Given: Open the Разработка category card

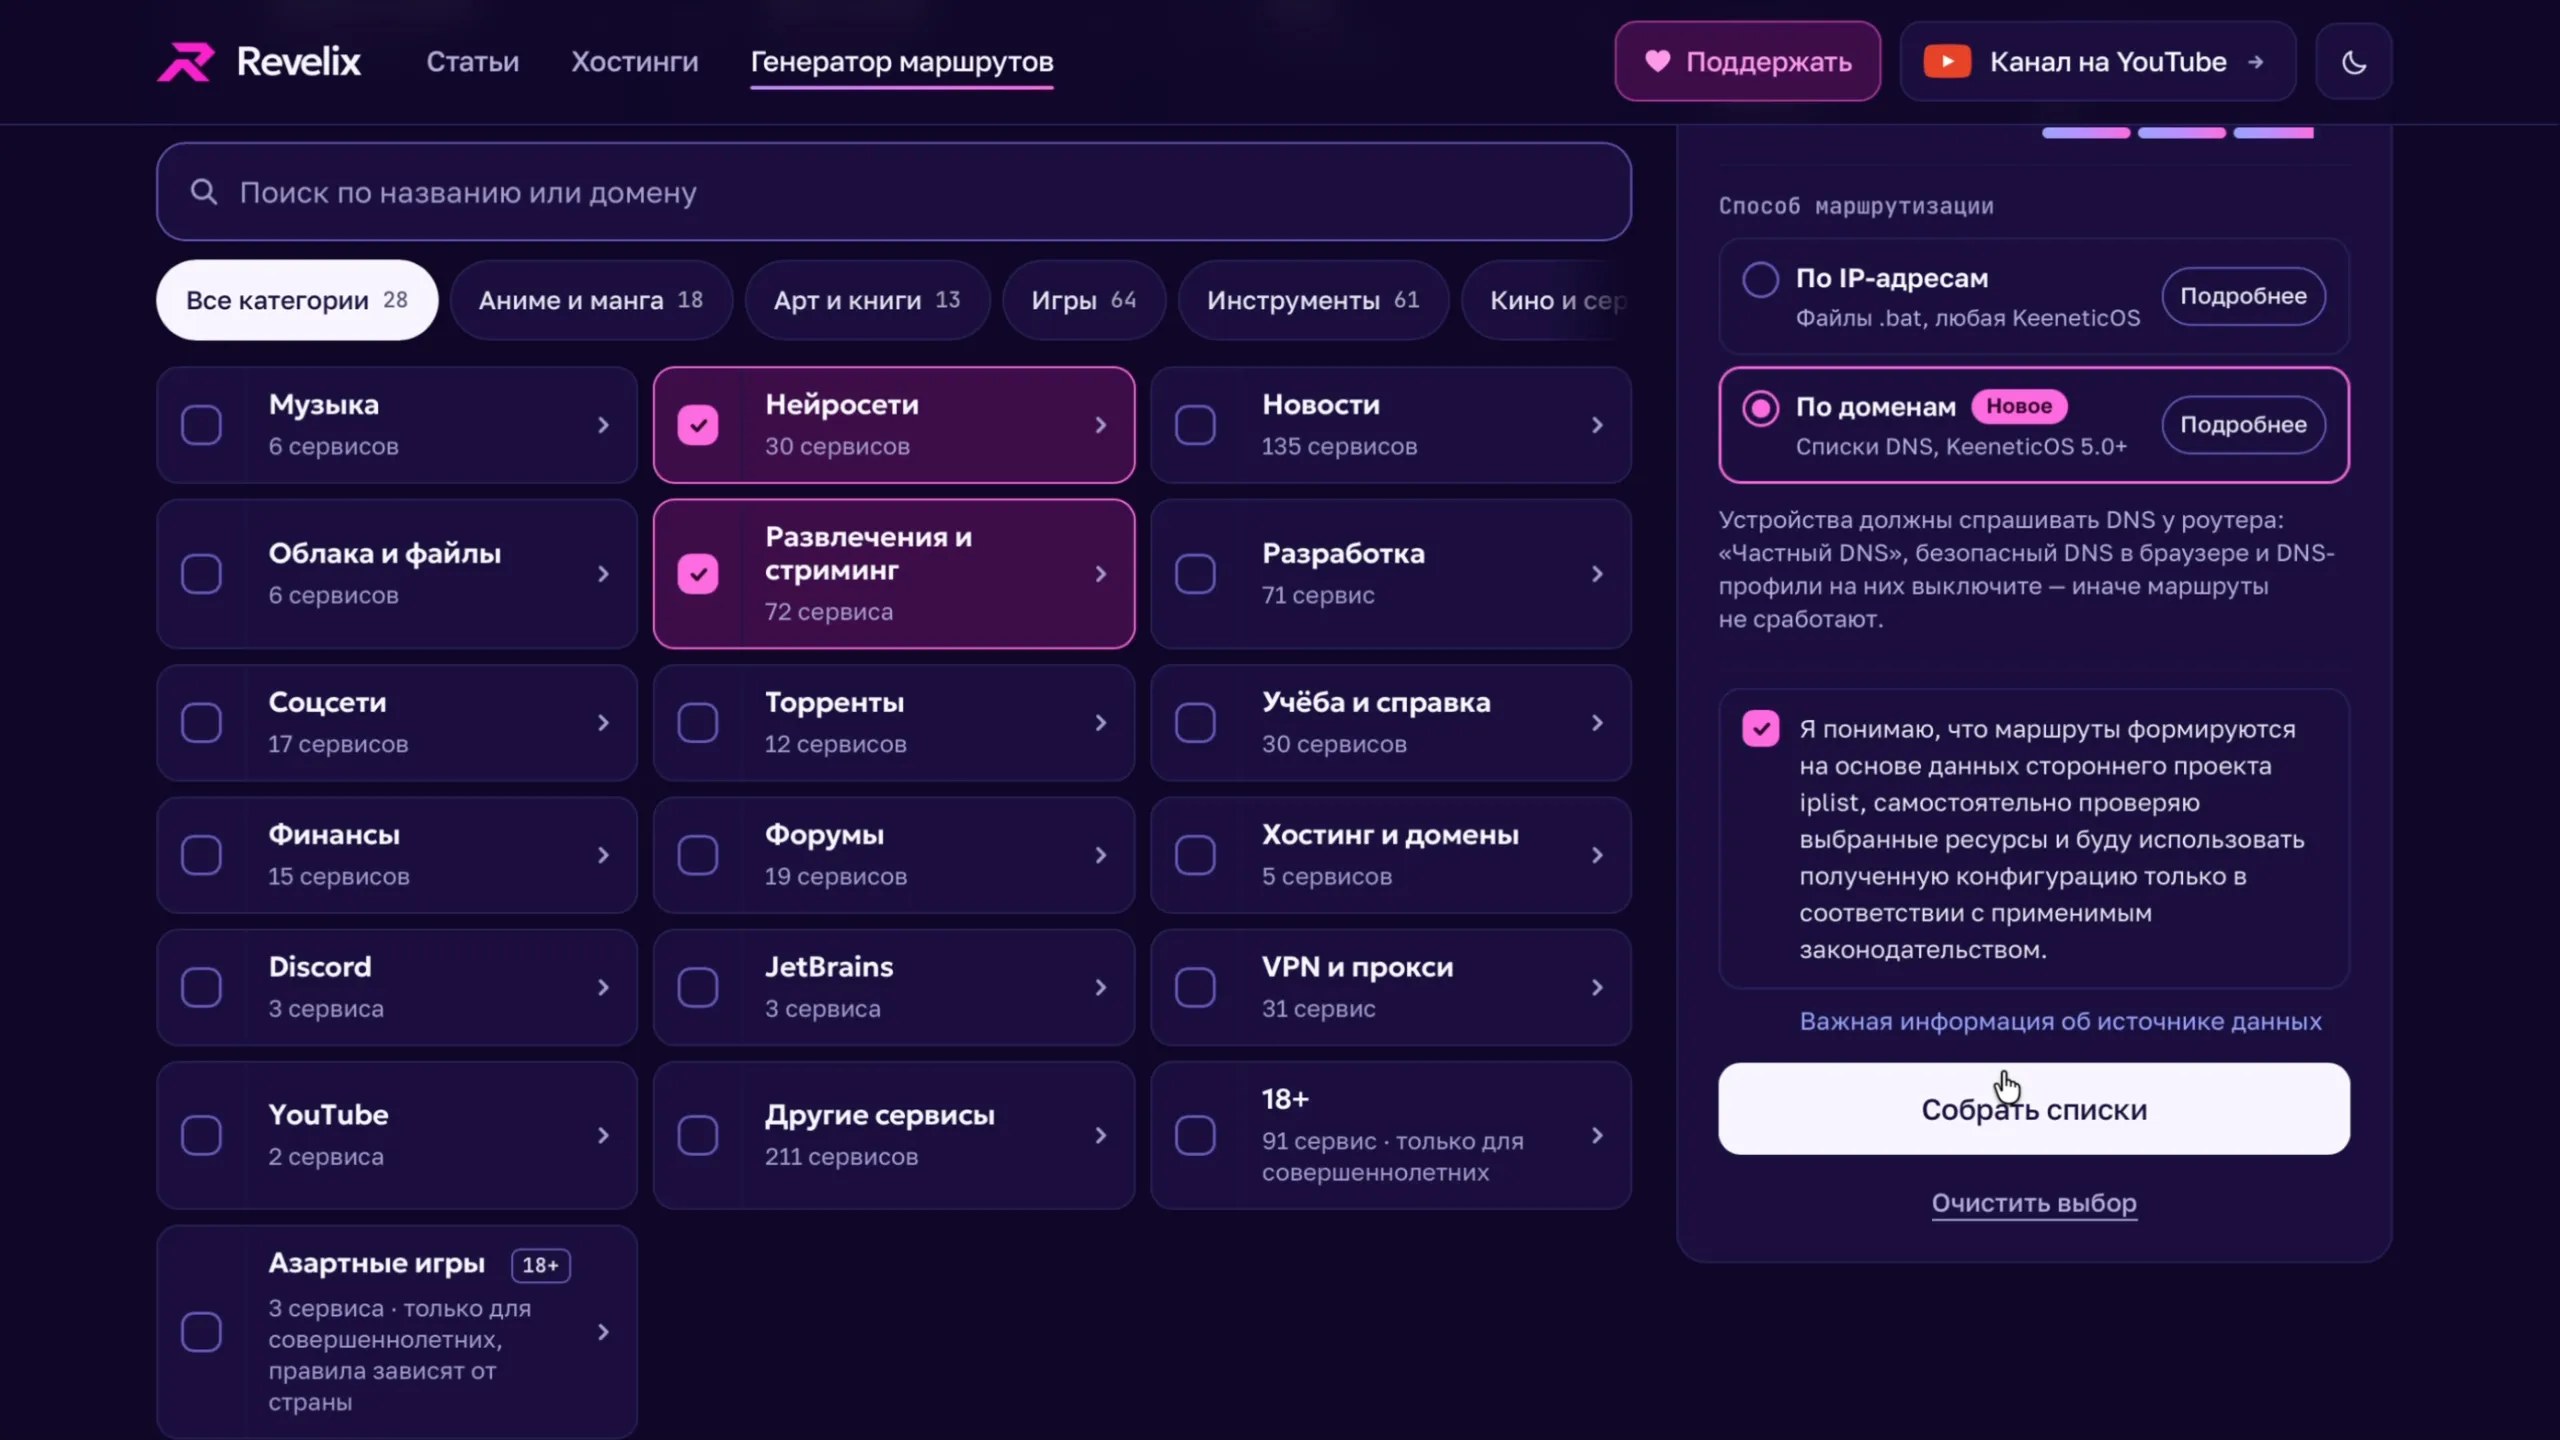Looking at the screenshot, I should (1391, 574).
